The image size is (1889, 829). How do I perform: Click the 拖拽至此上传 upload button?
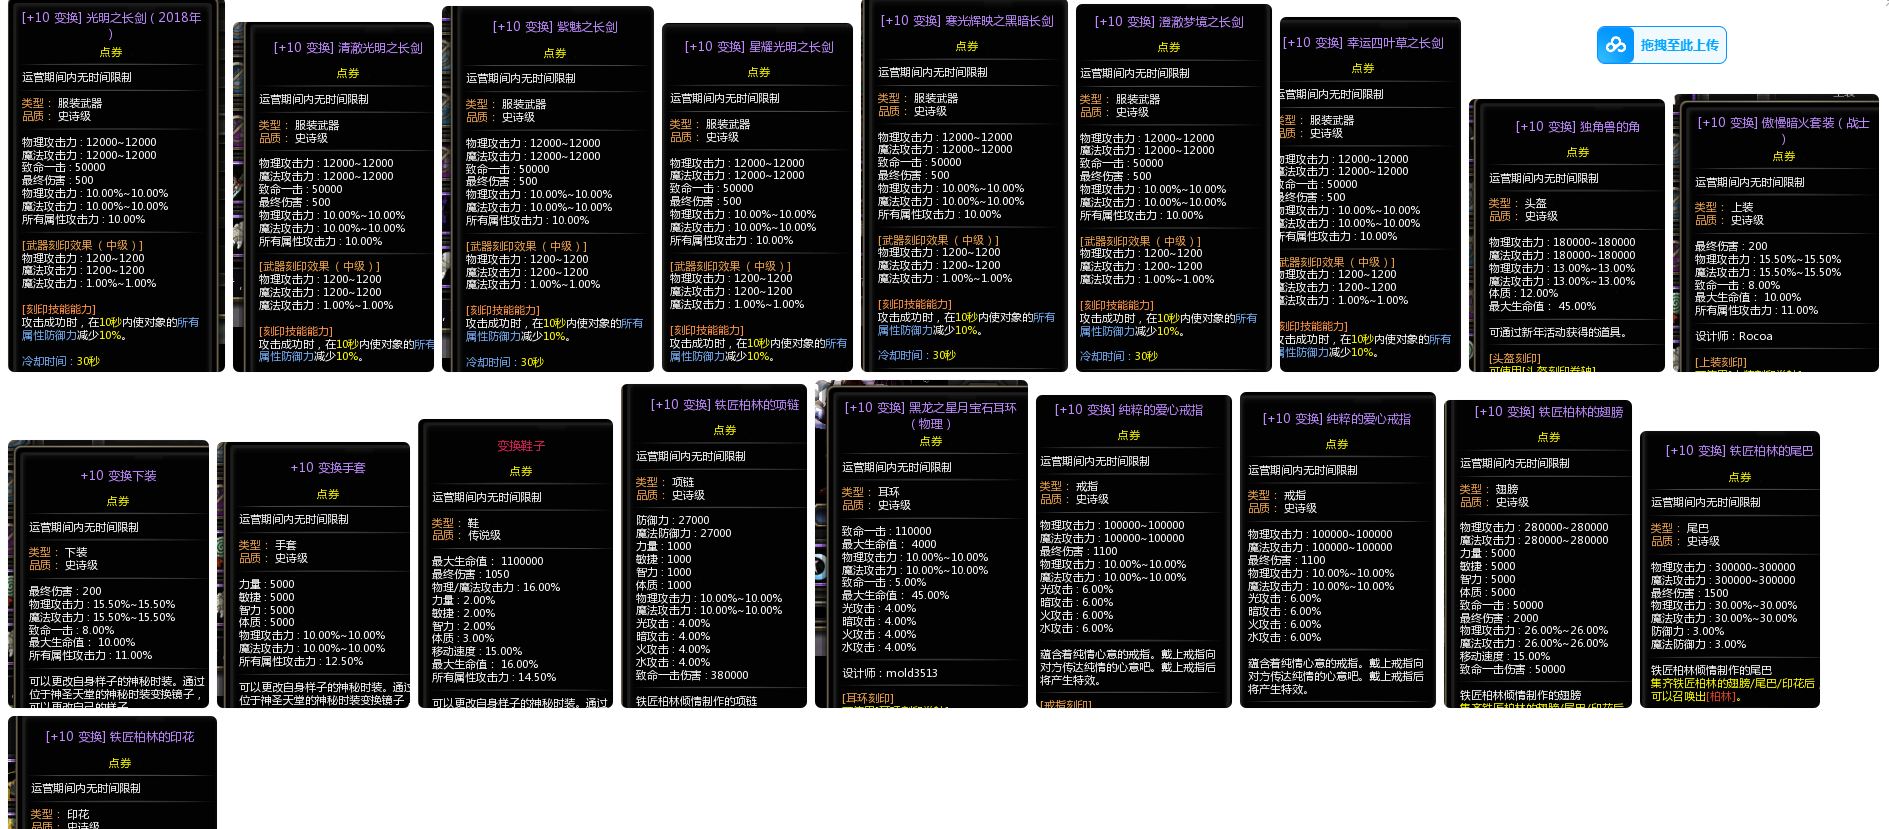[1678, 45]
